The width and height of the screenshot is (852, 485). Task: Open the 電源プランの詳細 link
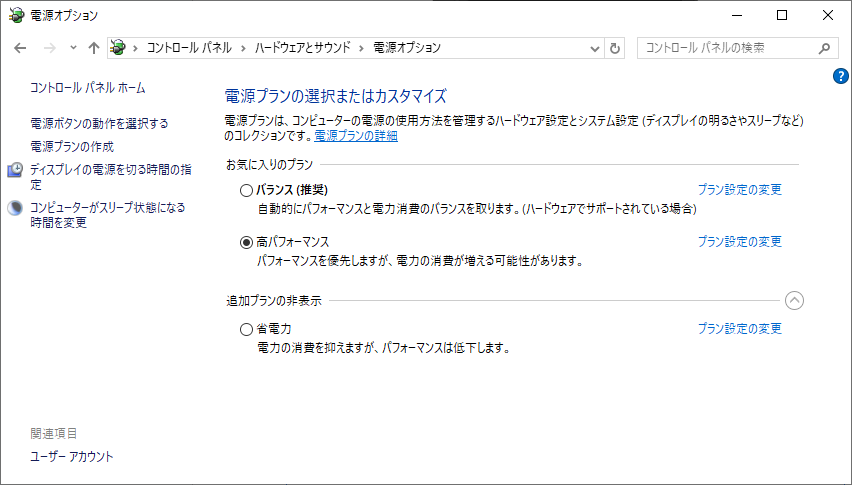[x=356, y=136]
